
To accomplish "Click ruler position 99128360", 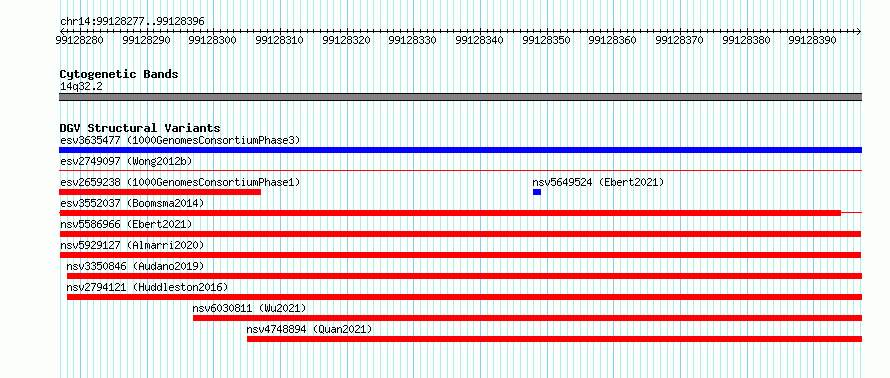I will pyautogui.click(x=612, y=40).
